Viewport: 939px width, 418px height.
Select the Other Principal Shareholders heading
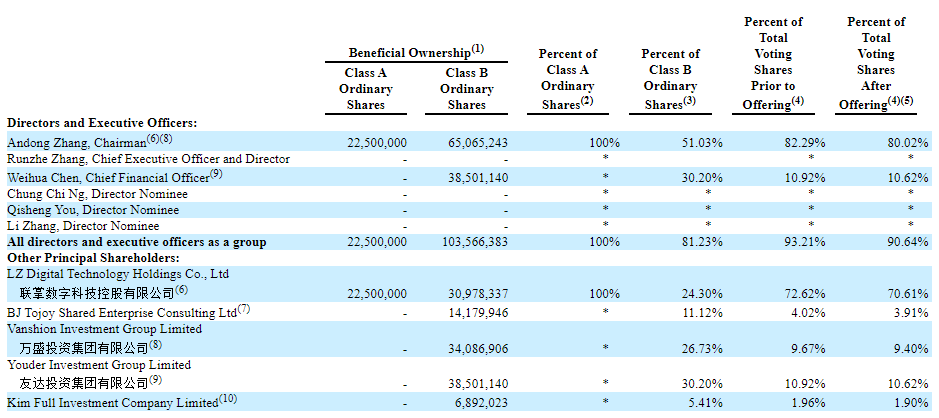pos(93,258)
